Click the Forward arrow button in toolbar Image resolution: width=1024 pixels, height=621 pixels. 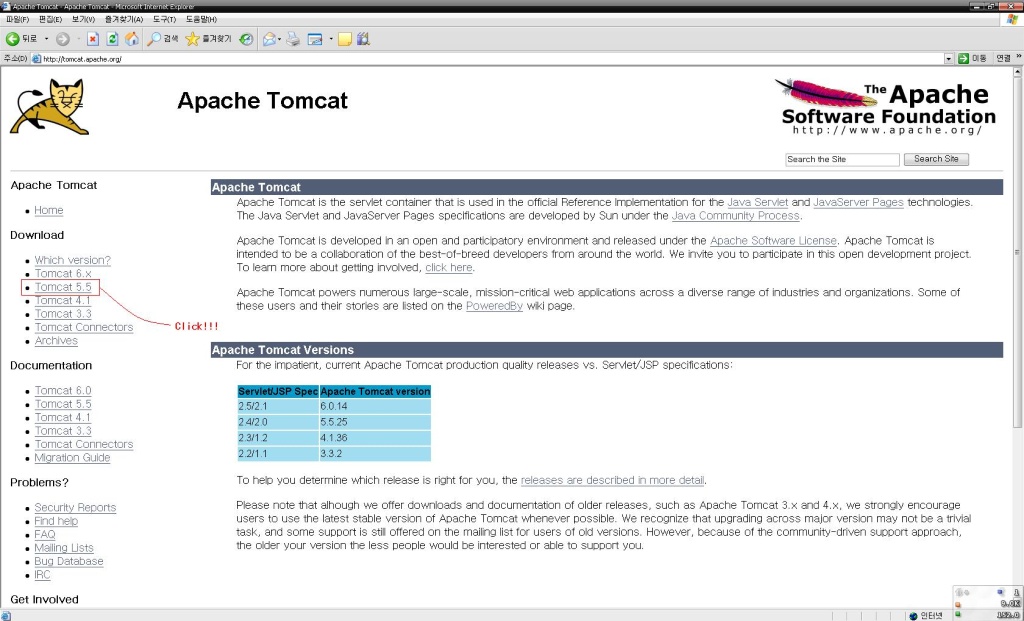pos(63,39)
